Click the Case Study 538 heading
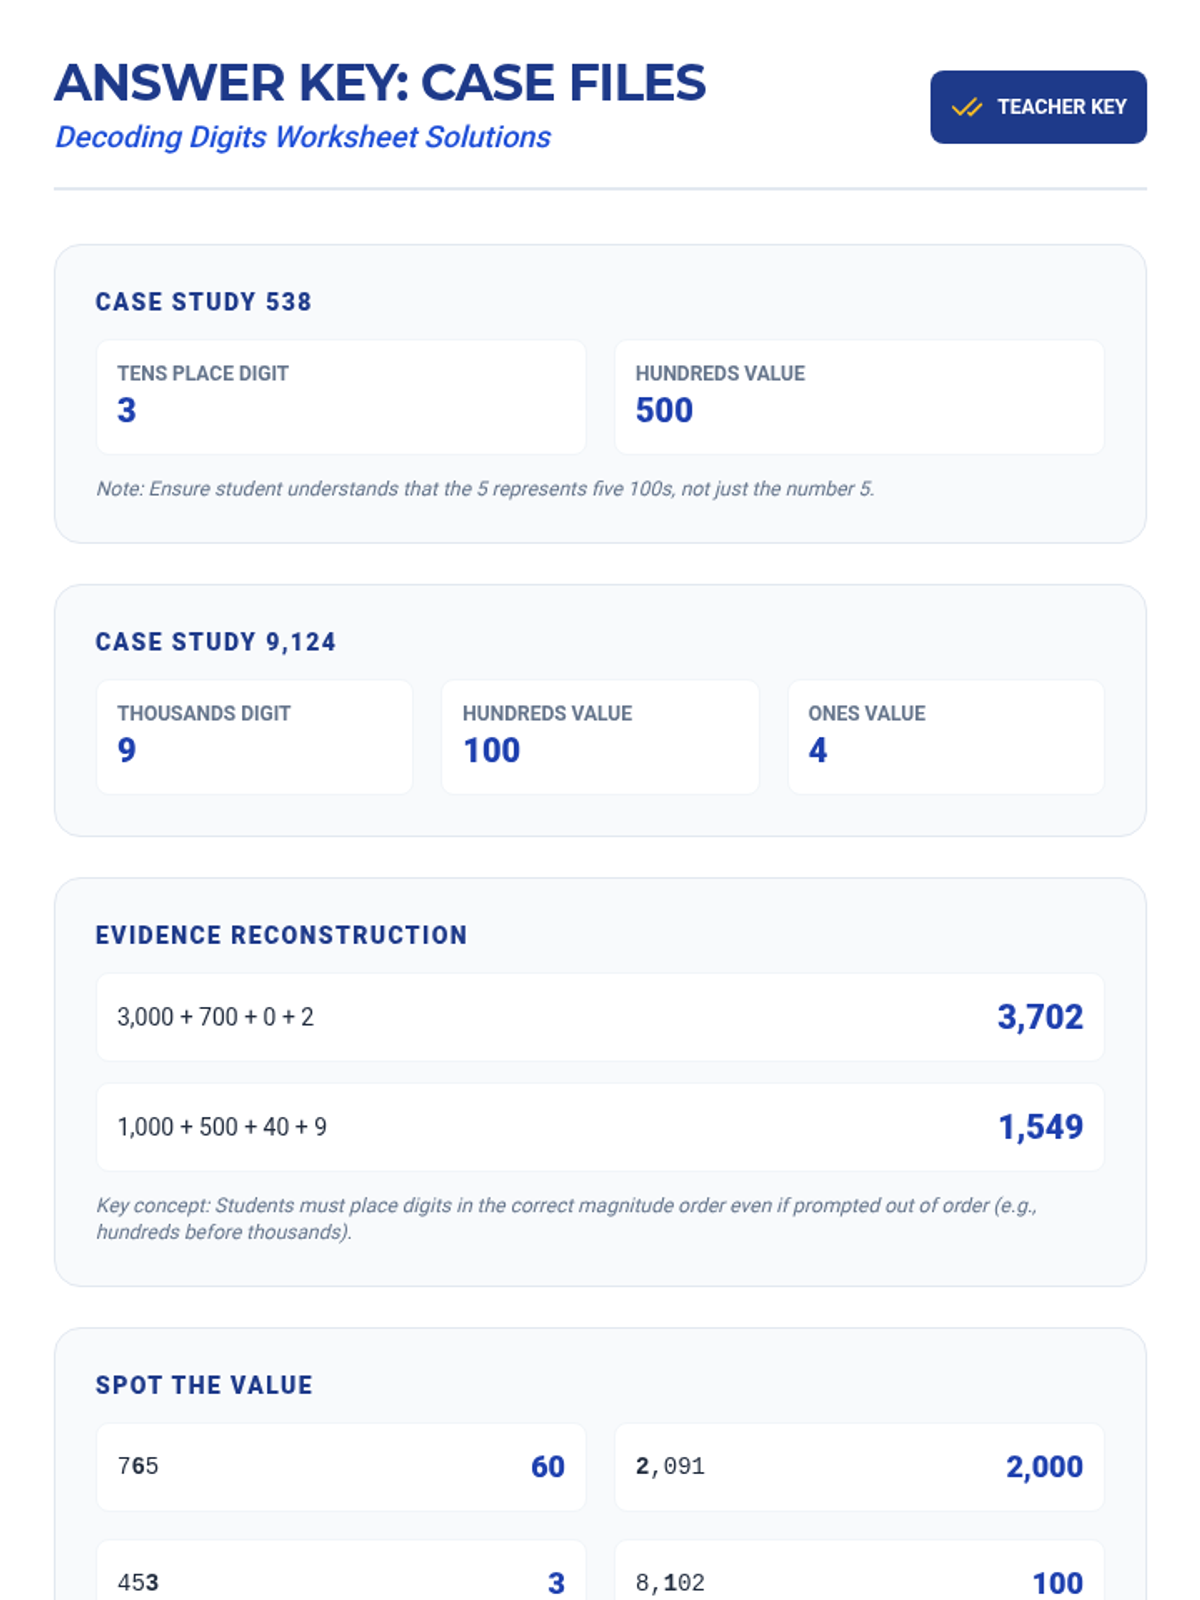This screenshot has height=1600, width=1200. 203,302
